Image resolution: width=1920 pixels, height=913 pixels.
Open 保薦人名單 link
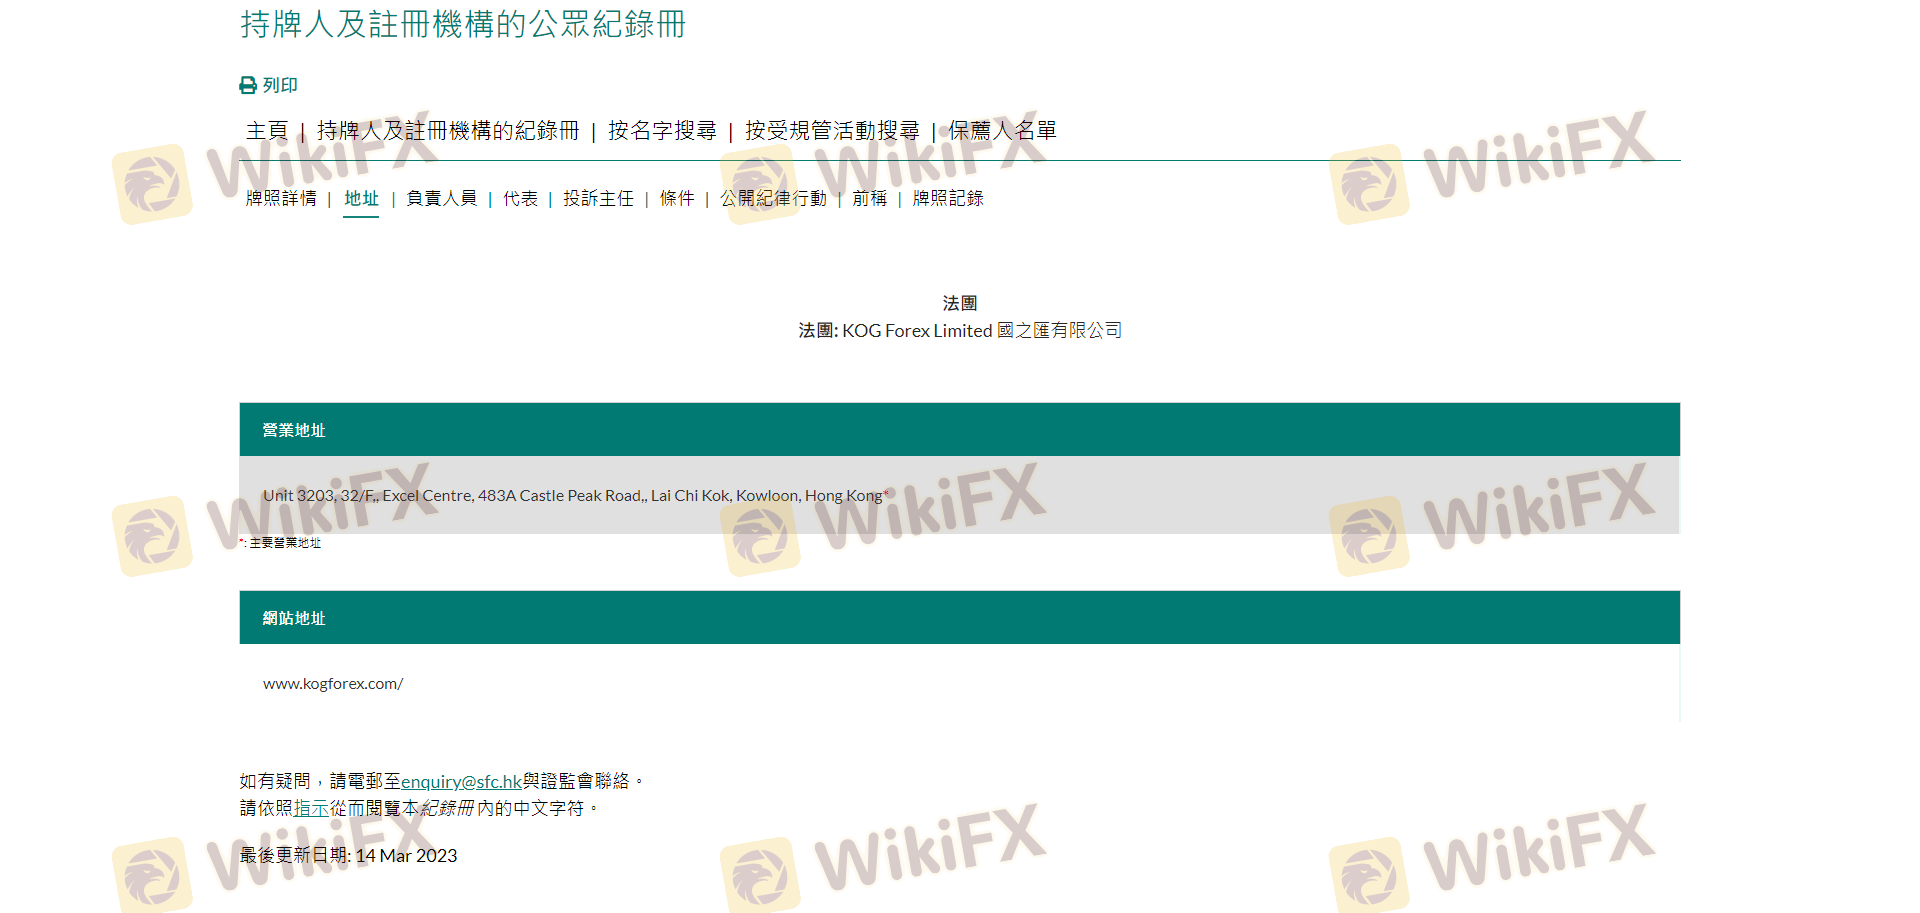(x=1003, y=131)
